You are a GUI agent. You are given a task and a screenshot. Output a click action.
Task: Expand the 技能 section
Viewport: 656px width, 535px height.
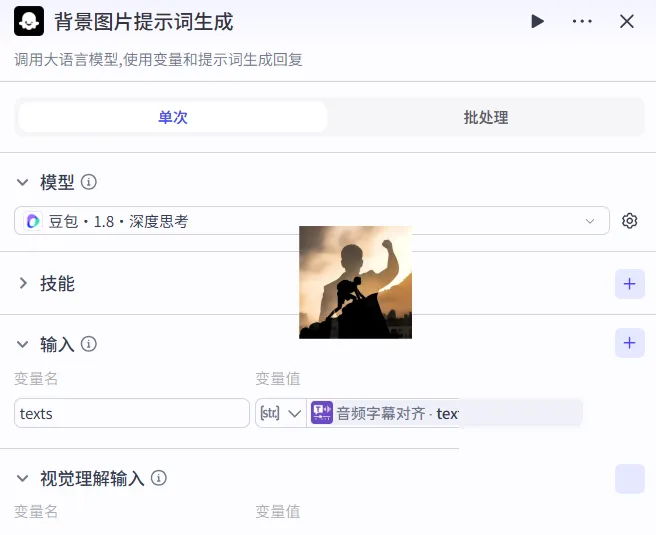pos(23,283)
